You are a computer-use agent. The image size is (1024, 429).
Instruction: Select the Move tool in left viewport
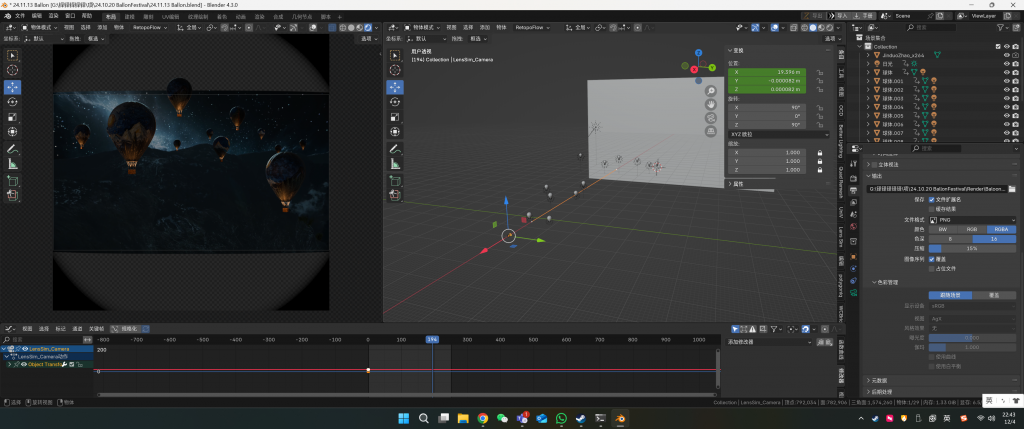click(13, 87)
